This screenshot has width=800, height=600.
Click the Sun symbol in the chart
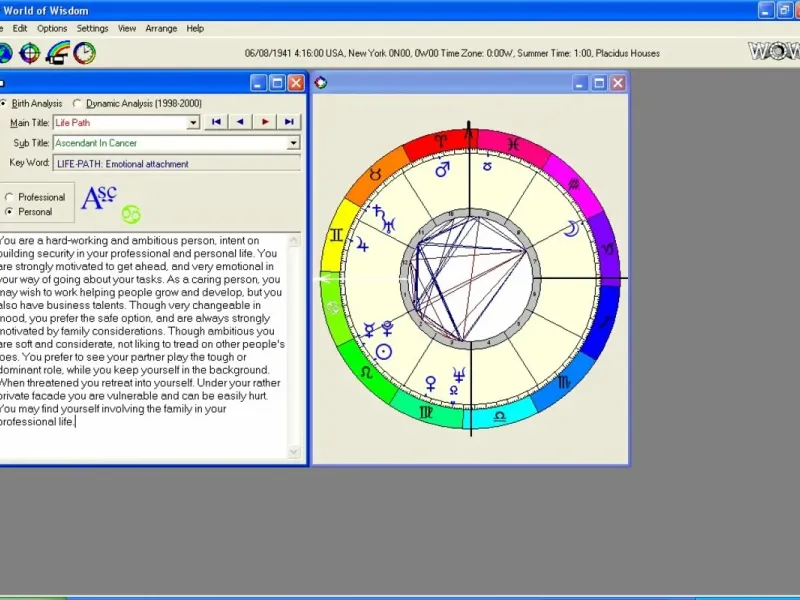click(383, 351)
